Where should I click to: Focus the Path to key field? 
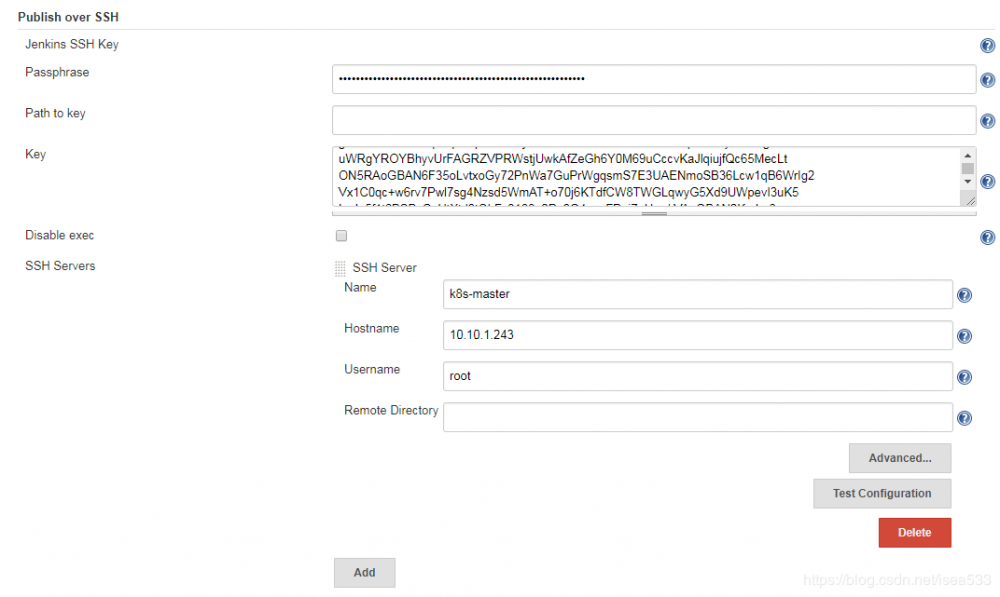click(653, 120)
